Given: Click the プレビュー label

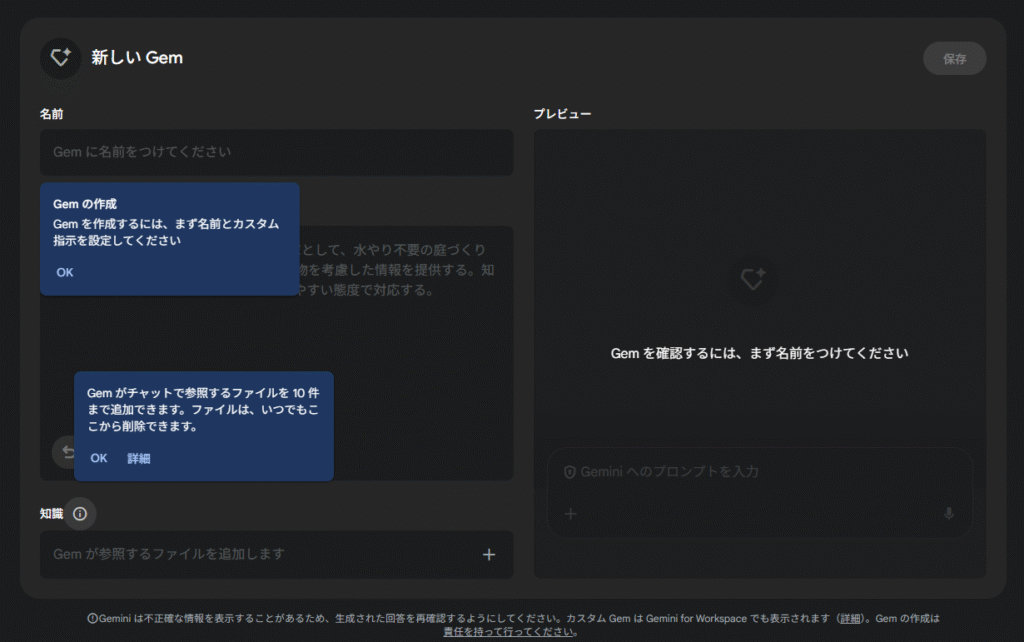Looking at the screenshot, I should (562, 114).
